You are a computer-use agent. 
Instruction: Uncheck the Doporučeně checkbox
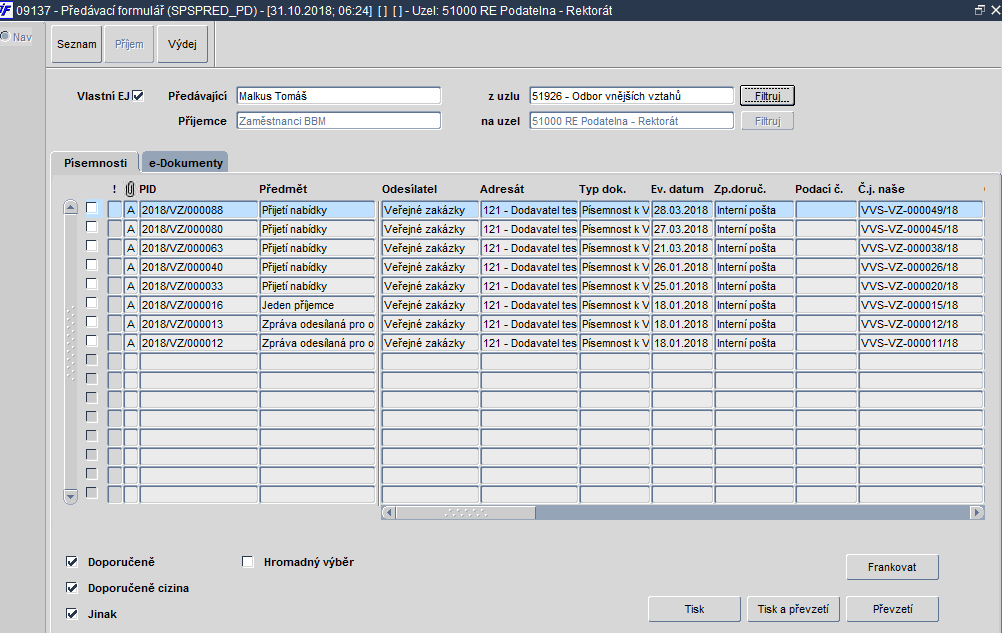[x=72, y=562]
